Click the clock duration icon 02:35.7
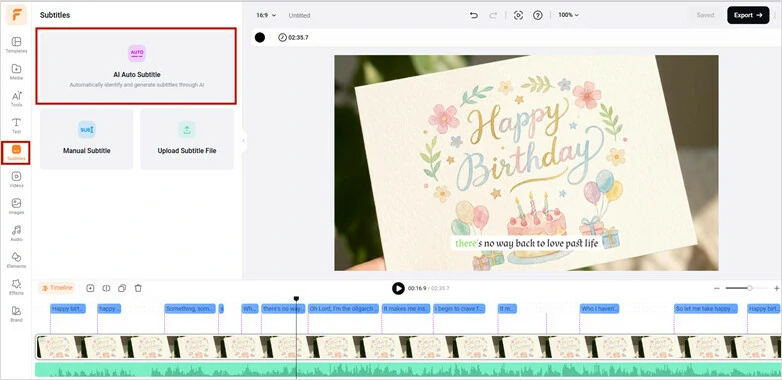The height and width of the screenshot is (380, 782). tap(282, 37)
